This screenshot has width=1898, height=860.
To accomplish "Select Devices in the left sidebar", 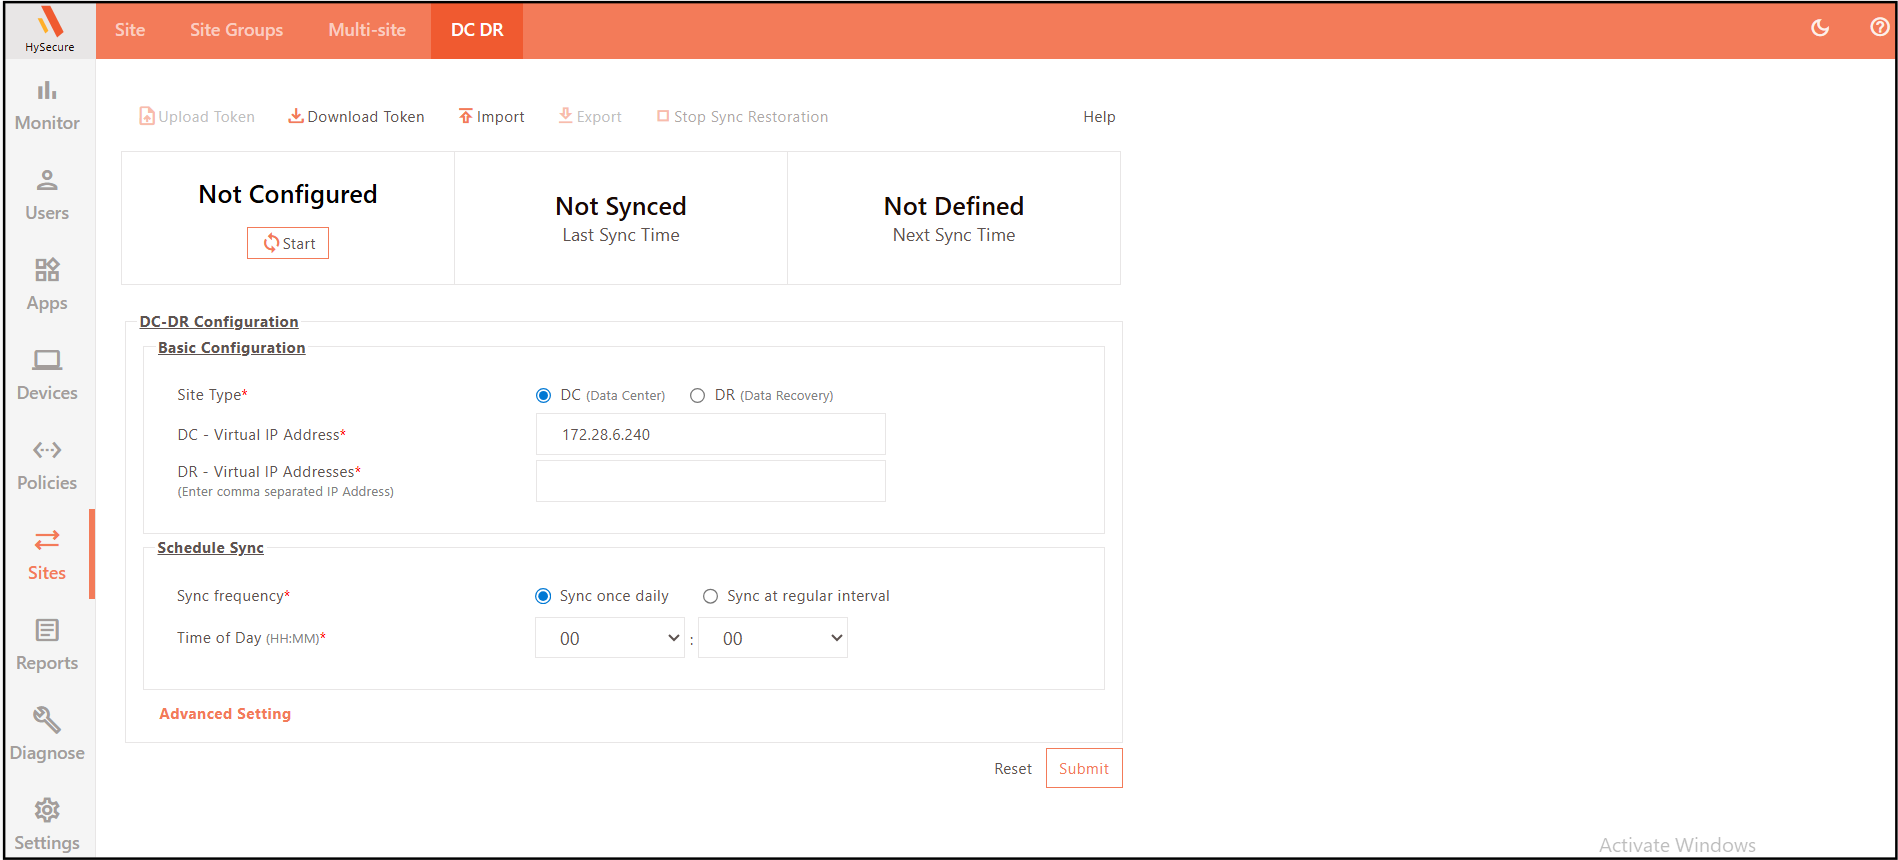I will [x=47, y=375].
